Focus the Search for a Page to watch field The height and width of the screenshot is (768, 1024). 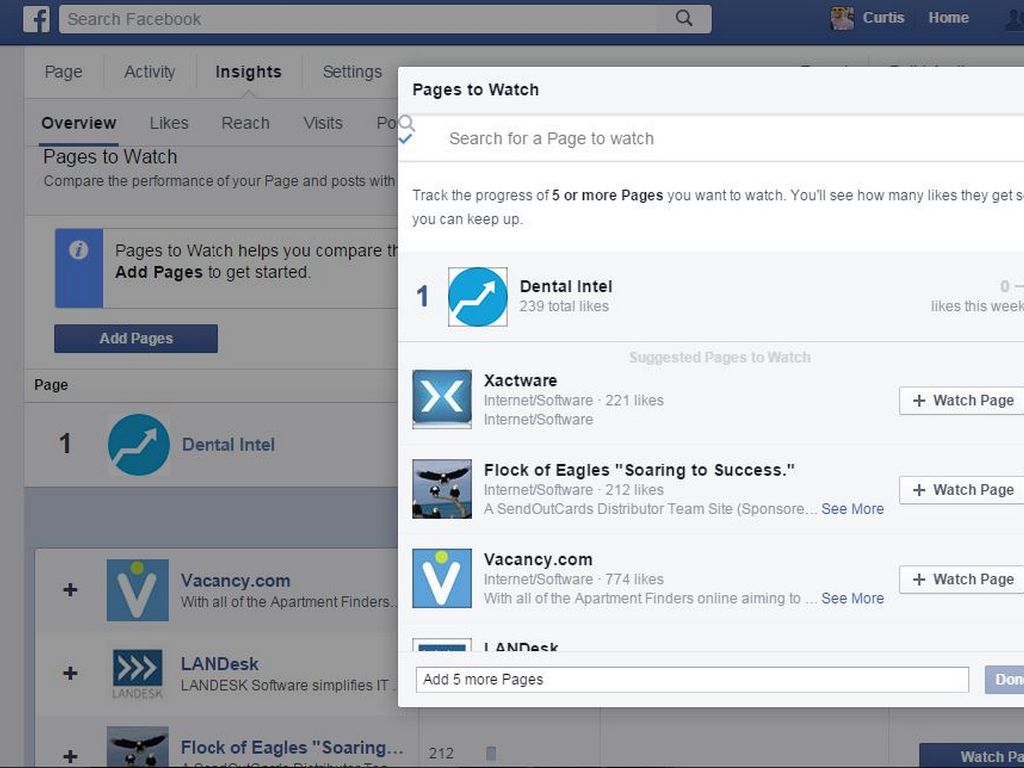click(x=700, y=138)
